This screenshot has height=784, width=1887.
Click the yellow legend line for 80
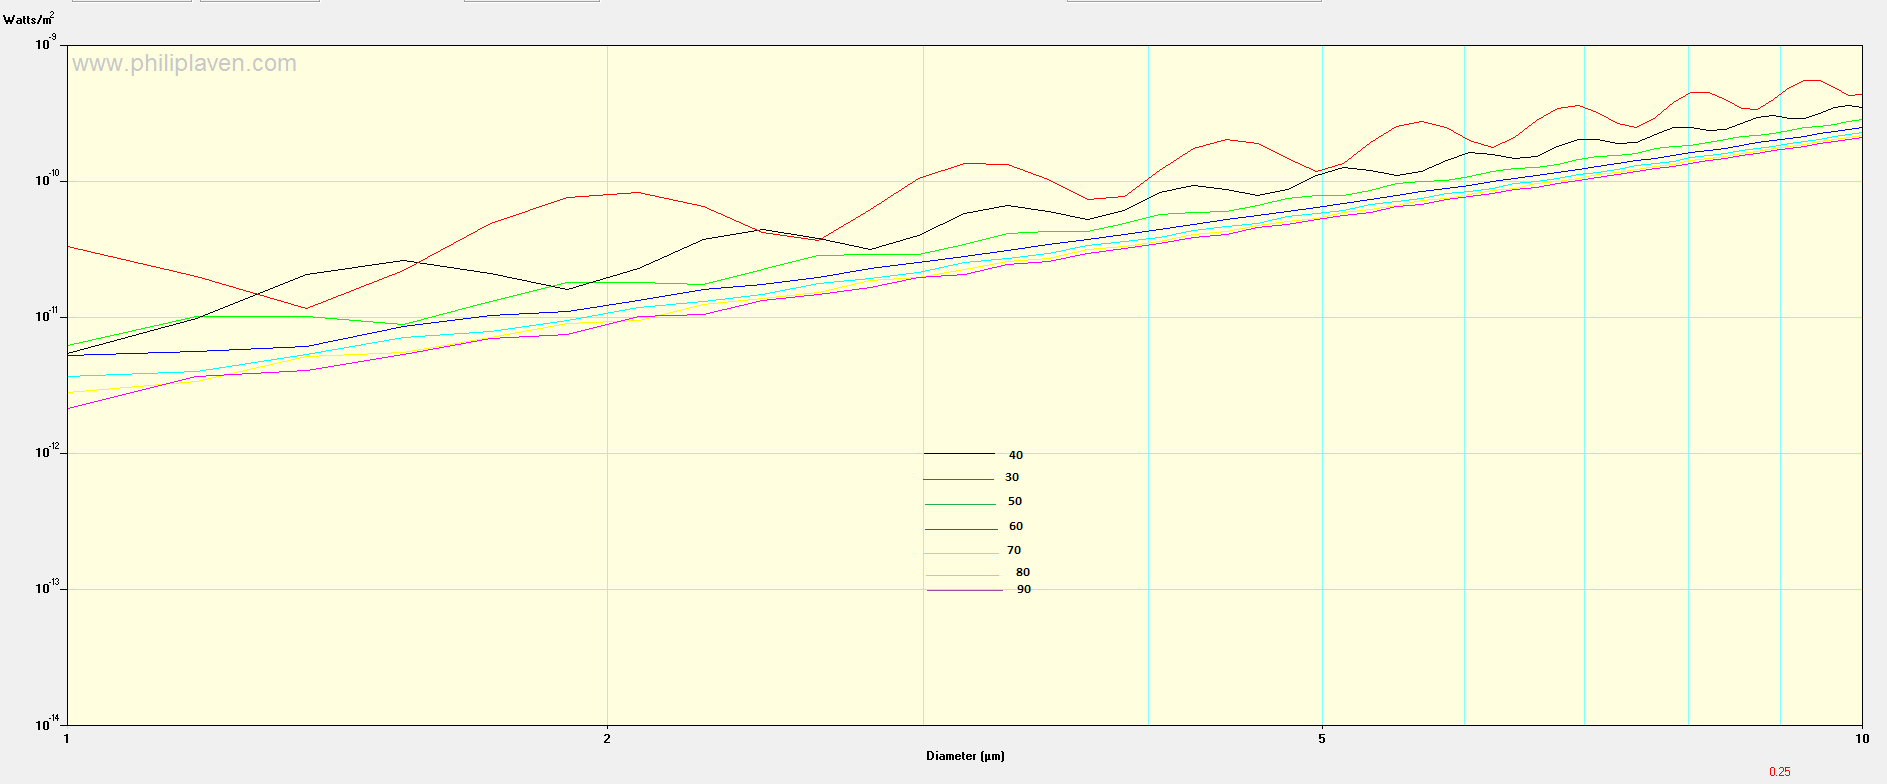tap(962, 575)
